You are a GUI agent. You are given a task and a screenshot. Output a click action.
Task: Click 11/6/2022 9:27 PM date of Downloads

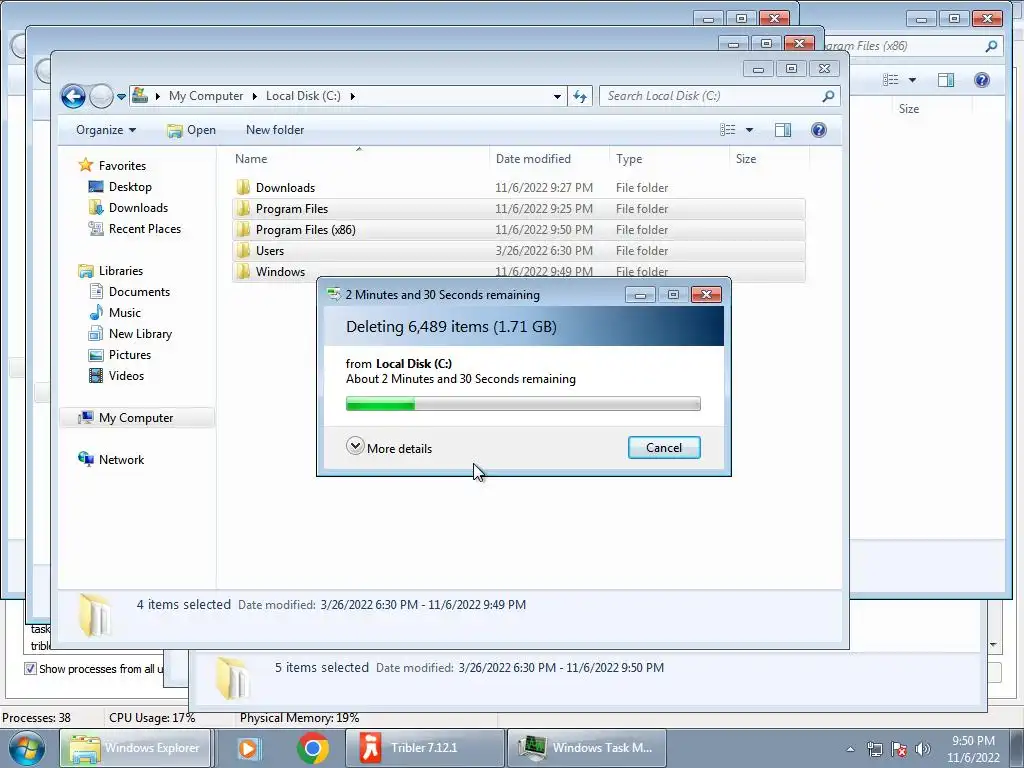544,188
